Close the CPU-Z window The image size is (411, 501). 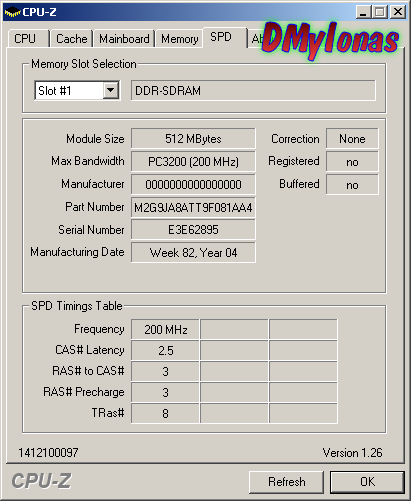(398, 12)
